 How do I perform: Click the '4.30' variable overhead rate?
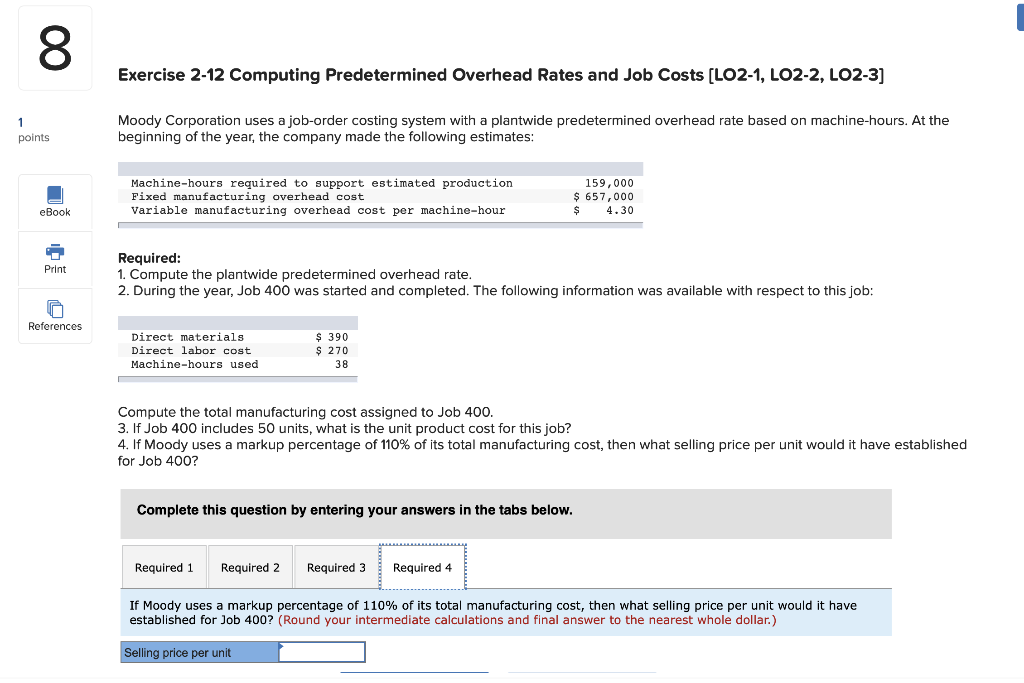(619, 210)
